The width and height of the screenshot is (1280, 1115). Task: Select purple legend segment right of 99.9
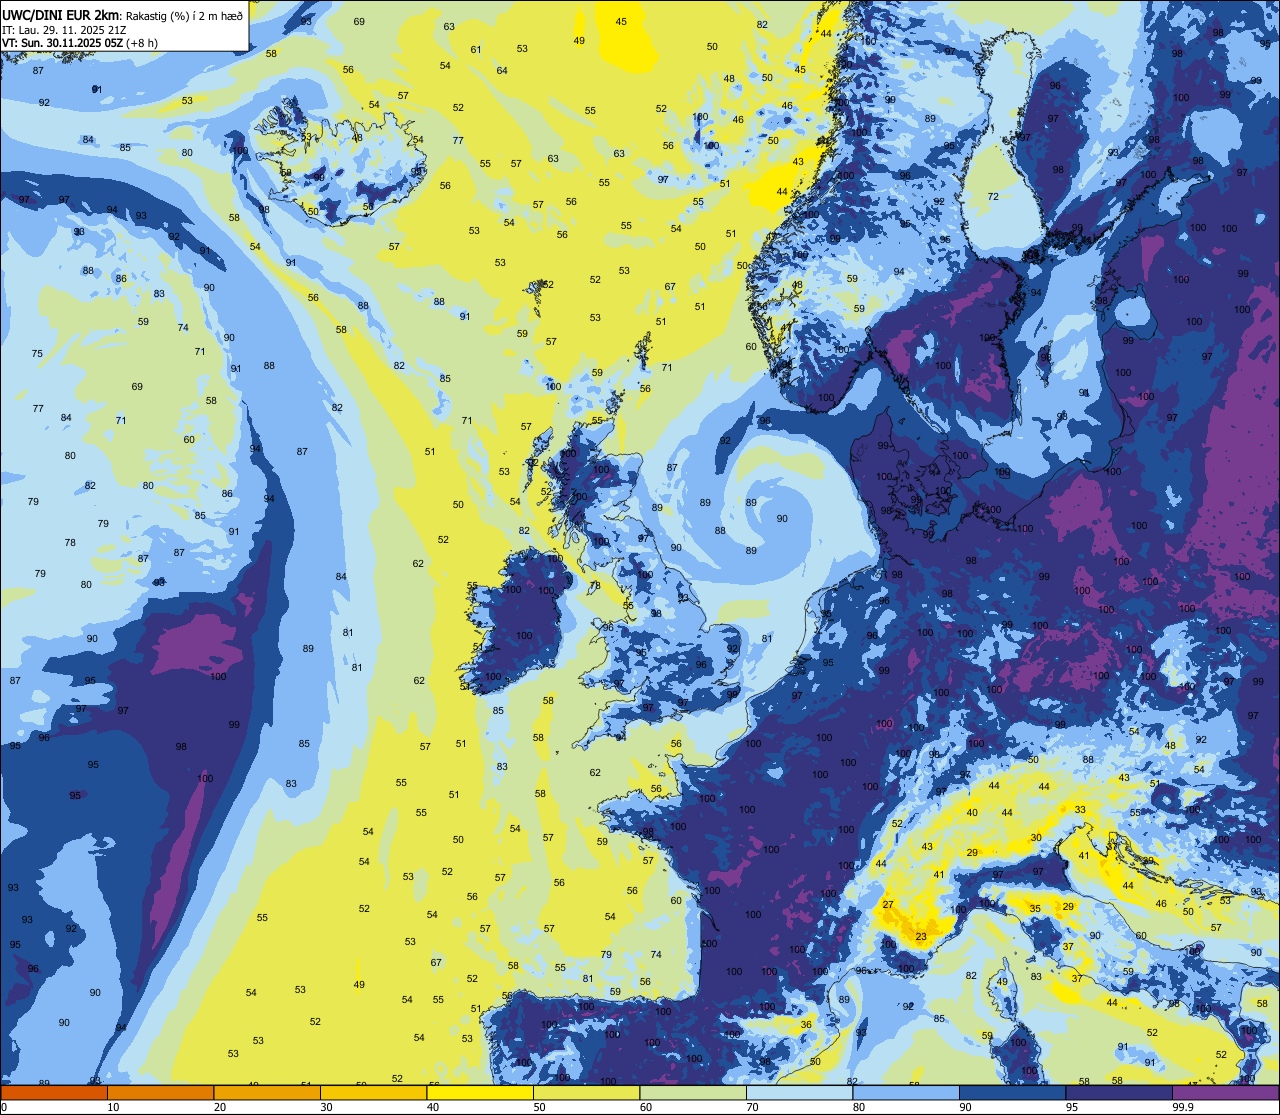(x=1226, y=1092)
